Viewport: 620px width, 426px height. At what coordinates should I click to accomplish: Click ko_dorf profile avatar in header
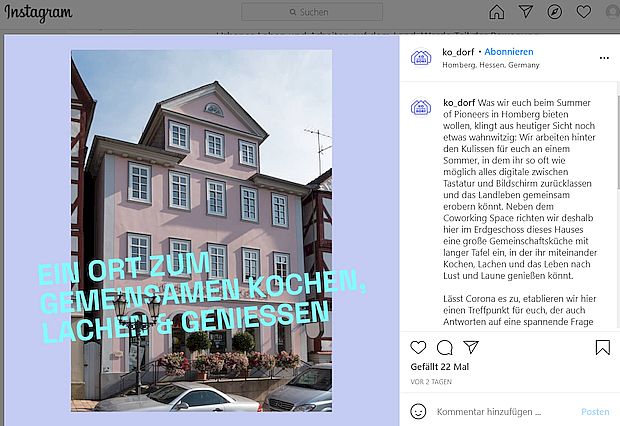(x=421, y=58)
